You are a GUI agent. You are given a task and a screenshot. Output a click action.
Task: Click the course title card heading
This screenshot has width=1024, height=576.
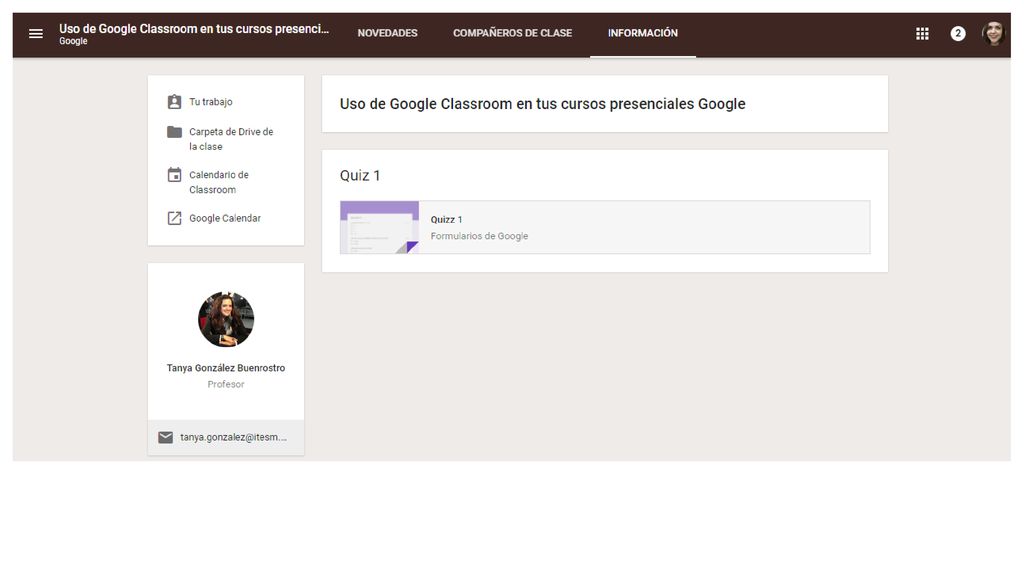[543, 104]
